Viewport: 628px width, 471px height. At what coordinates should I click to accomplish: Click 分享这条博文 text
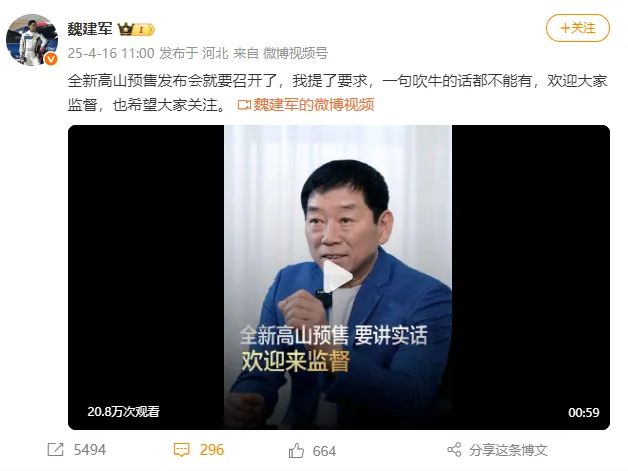[x=508, y=450]
